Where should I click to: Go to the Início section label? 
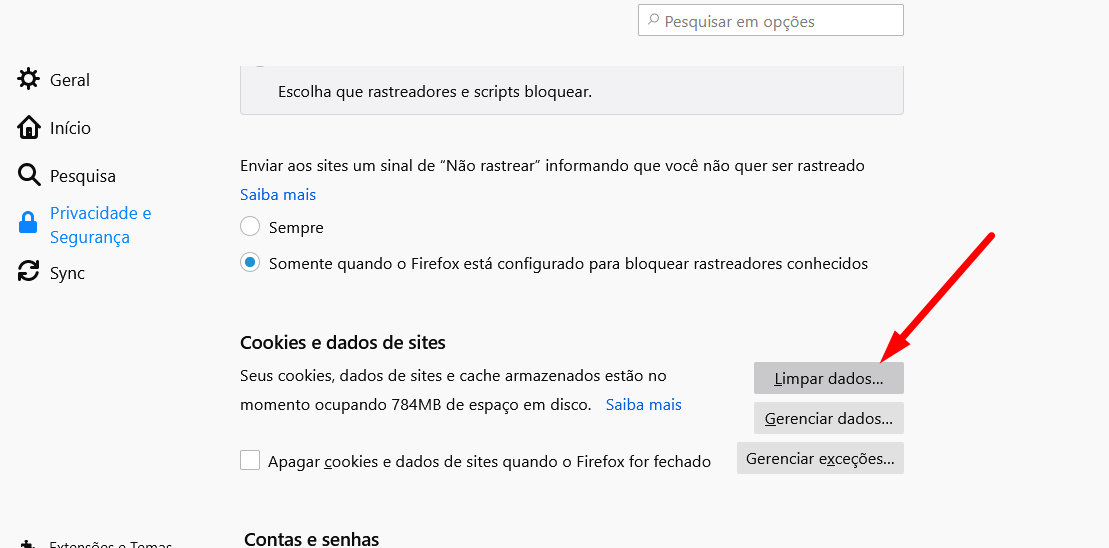[70, 128]
